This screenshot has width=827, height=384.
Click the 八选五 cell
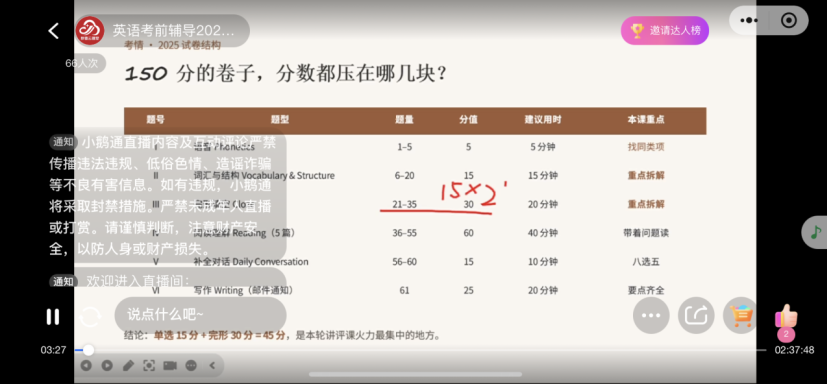pyautogui.click(x=646, y=262)
